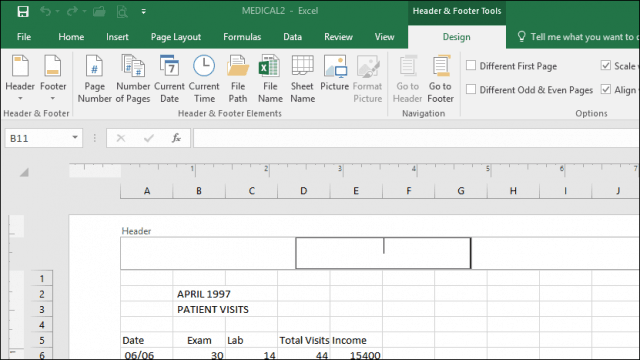Click the Insert Function fx button
Image resolution: width=640 pixels, height=360 pixels.
pos(176,138)
